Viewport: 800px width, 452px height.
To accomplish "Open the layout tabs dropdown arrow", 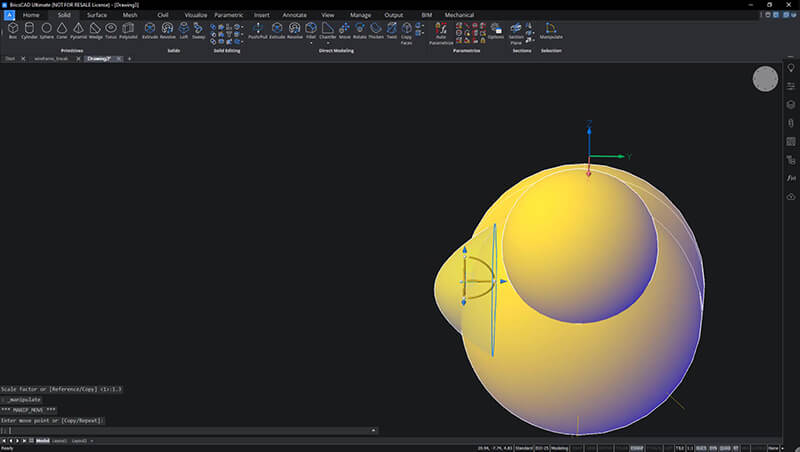I will (92, 441).
